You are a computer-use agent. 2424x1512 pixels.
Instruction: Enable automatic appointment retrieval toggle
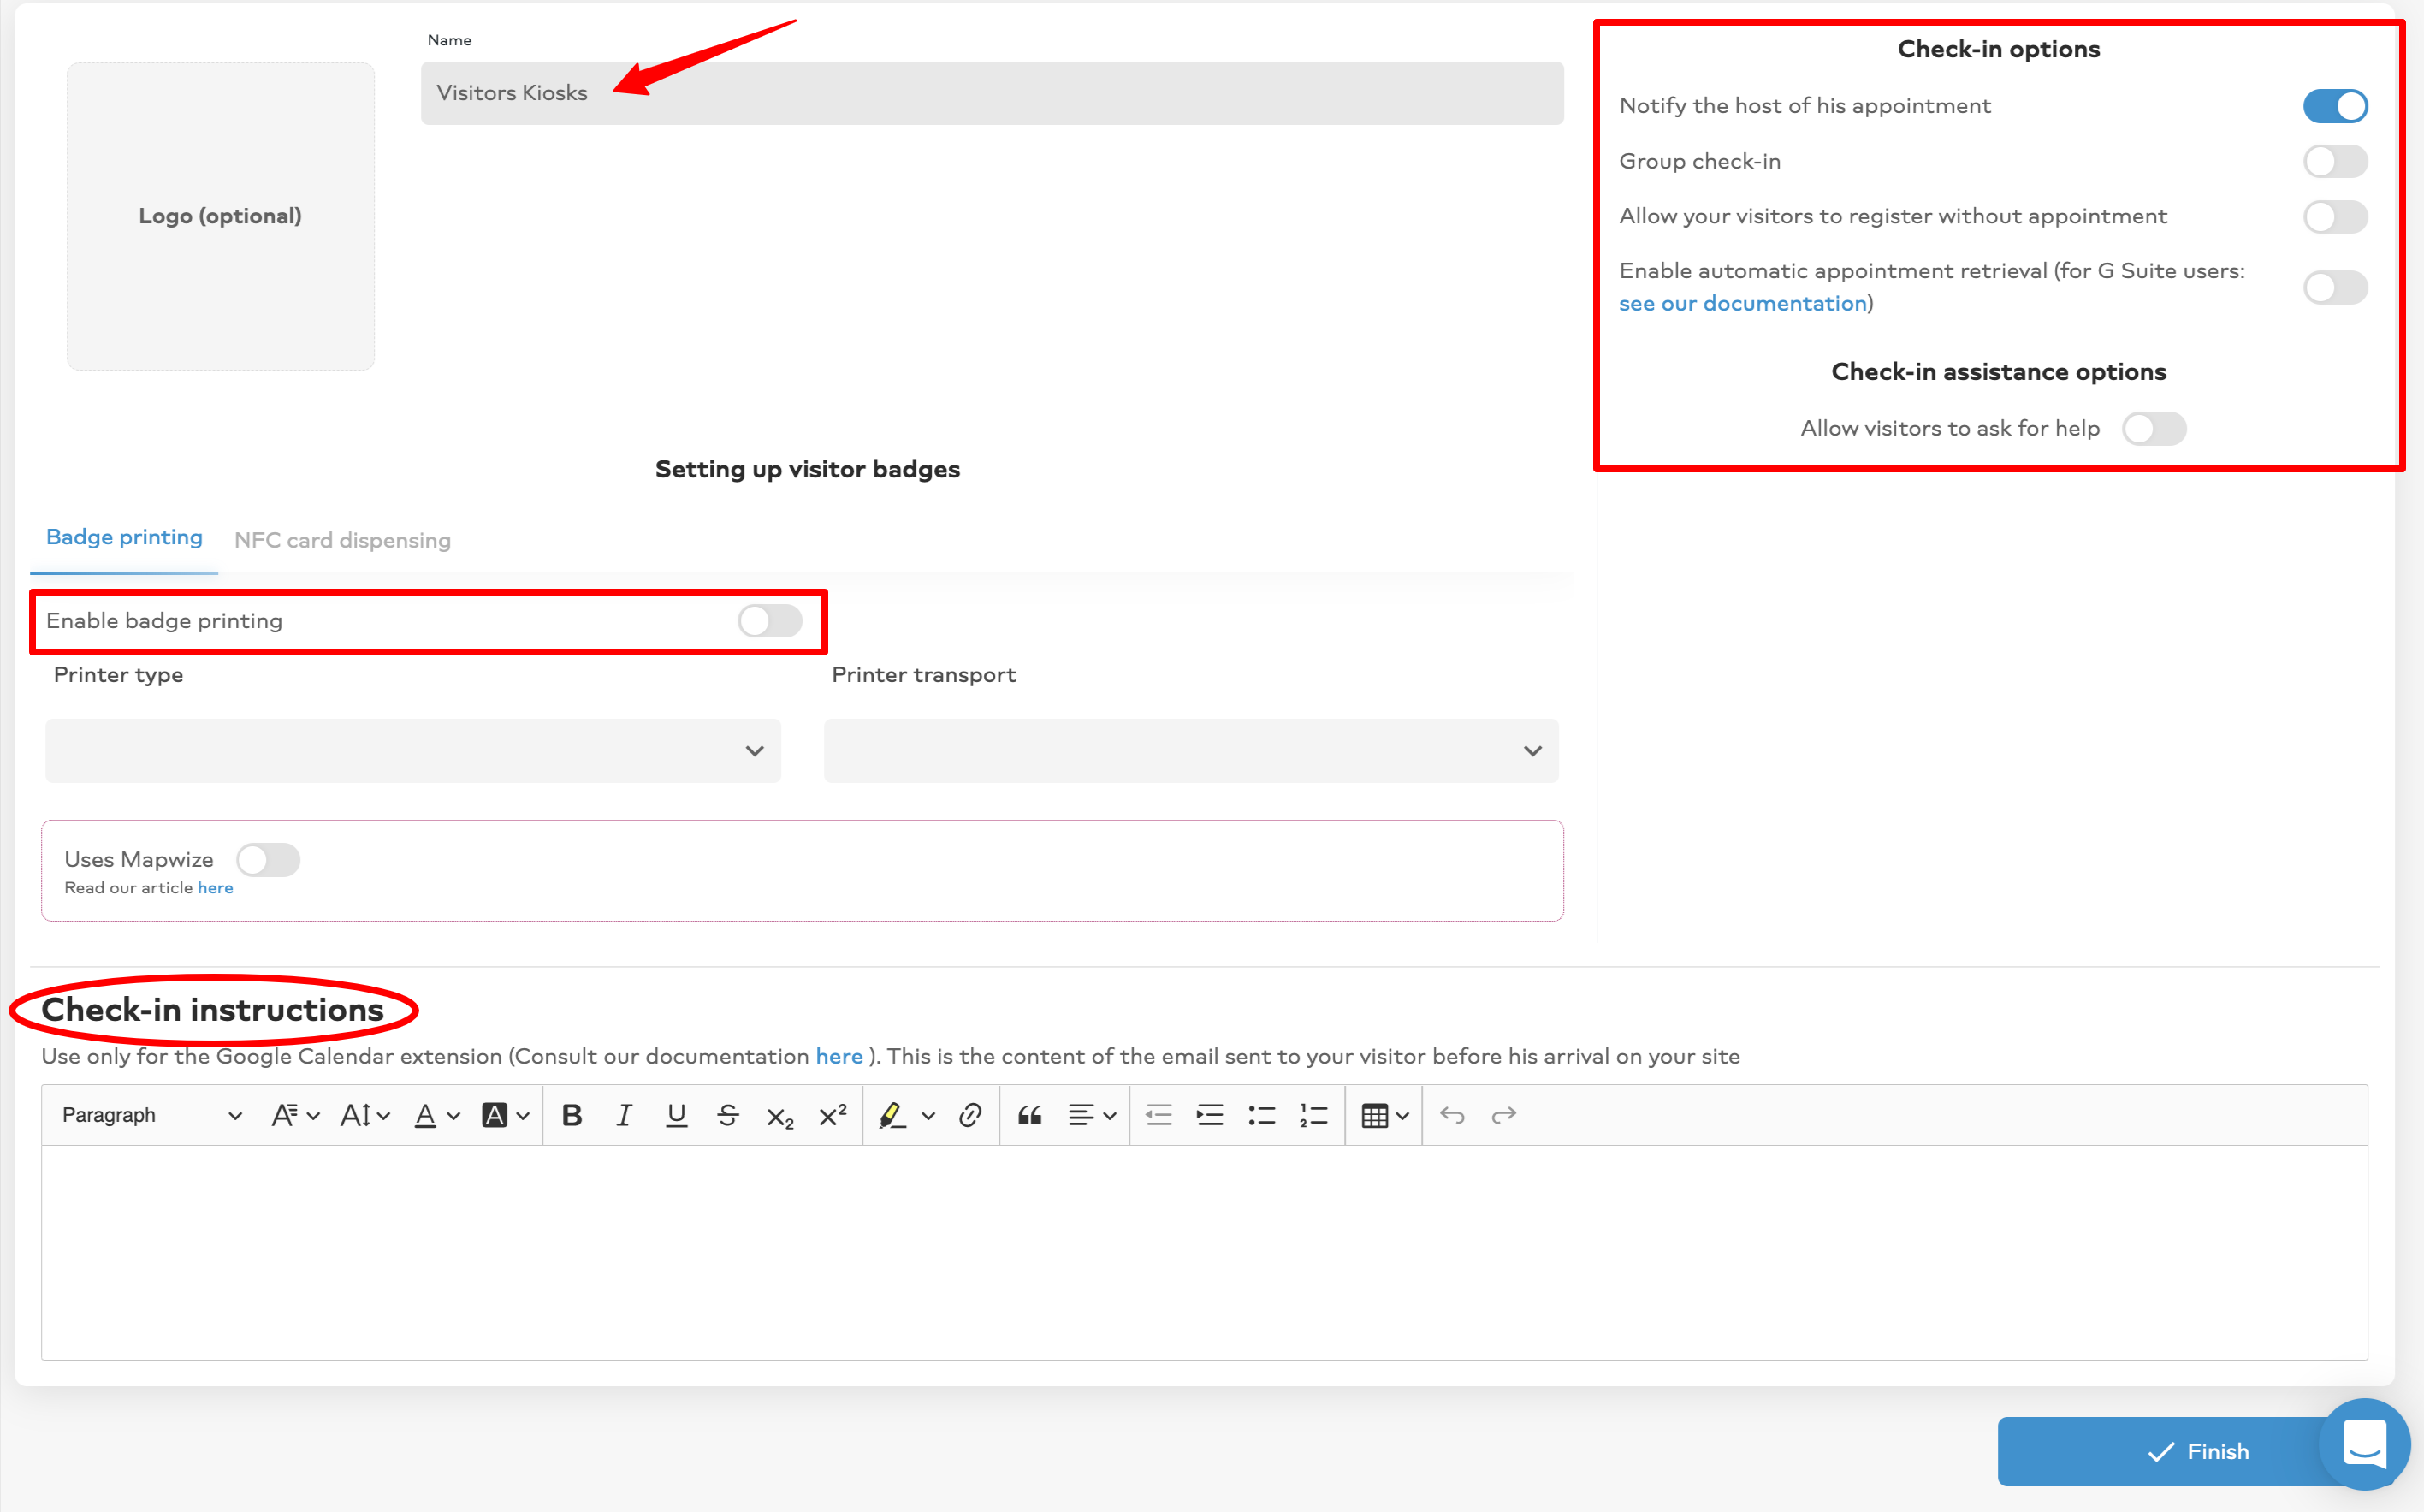pos(2335,287)
